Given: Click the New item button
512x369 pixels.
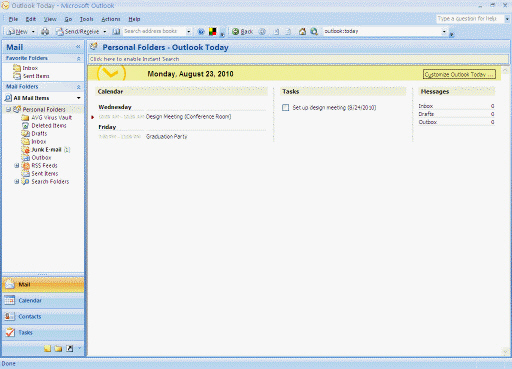Looking at the screenshot, I should coord(17,32).
